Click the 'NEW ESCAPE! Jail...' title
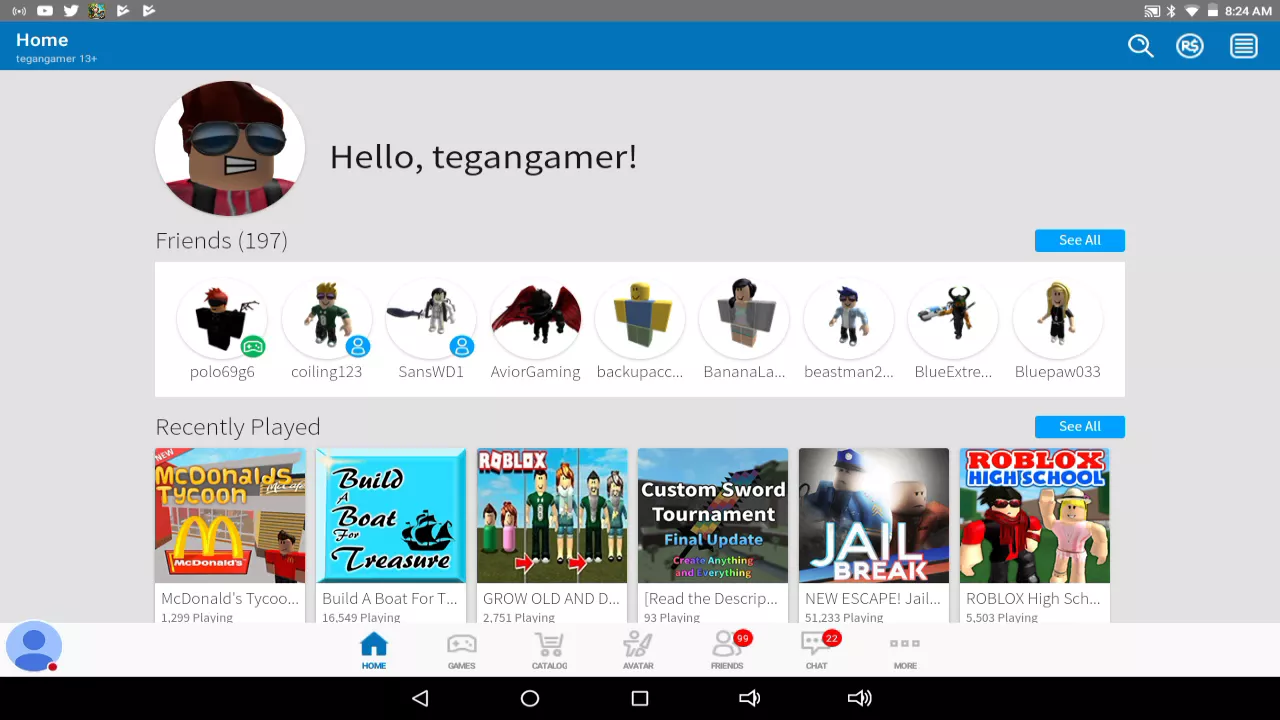Image resolution: width=1280 pixels, height=720 pixels. 873,598
